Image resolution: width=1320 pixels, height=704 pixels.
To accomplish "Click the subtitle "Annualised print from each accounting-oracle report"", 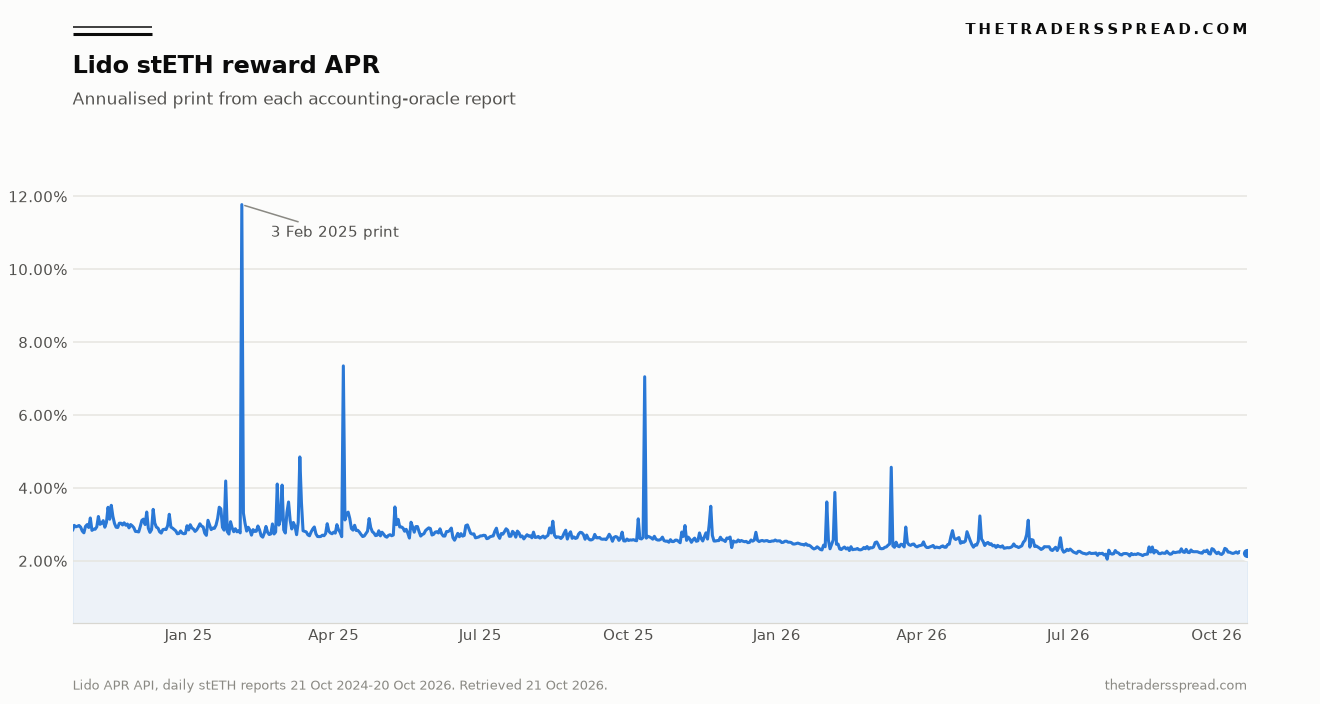I will pyautogui.click(x=294, y=99).
